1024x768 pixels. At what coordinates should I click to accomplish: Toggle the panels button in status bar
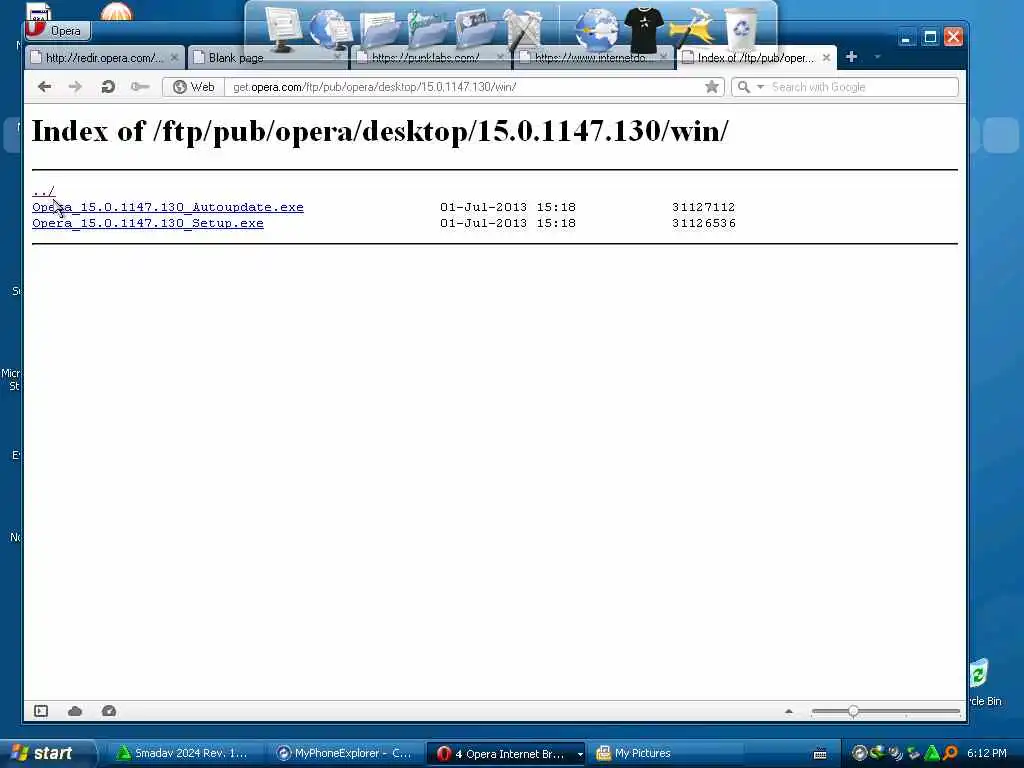pyautogui.click(x=41, y=711)
